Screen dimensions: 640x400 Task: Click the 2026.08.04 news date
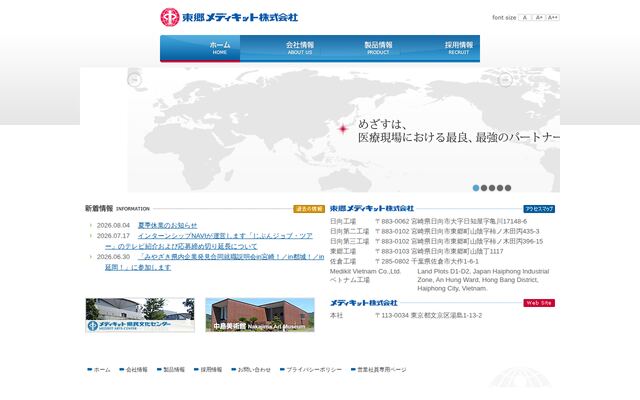[x=113, y=225]
